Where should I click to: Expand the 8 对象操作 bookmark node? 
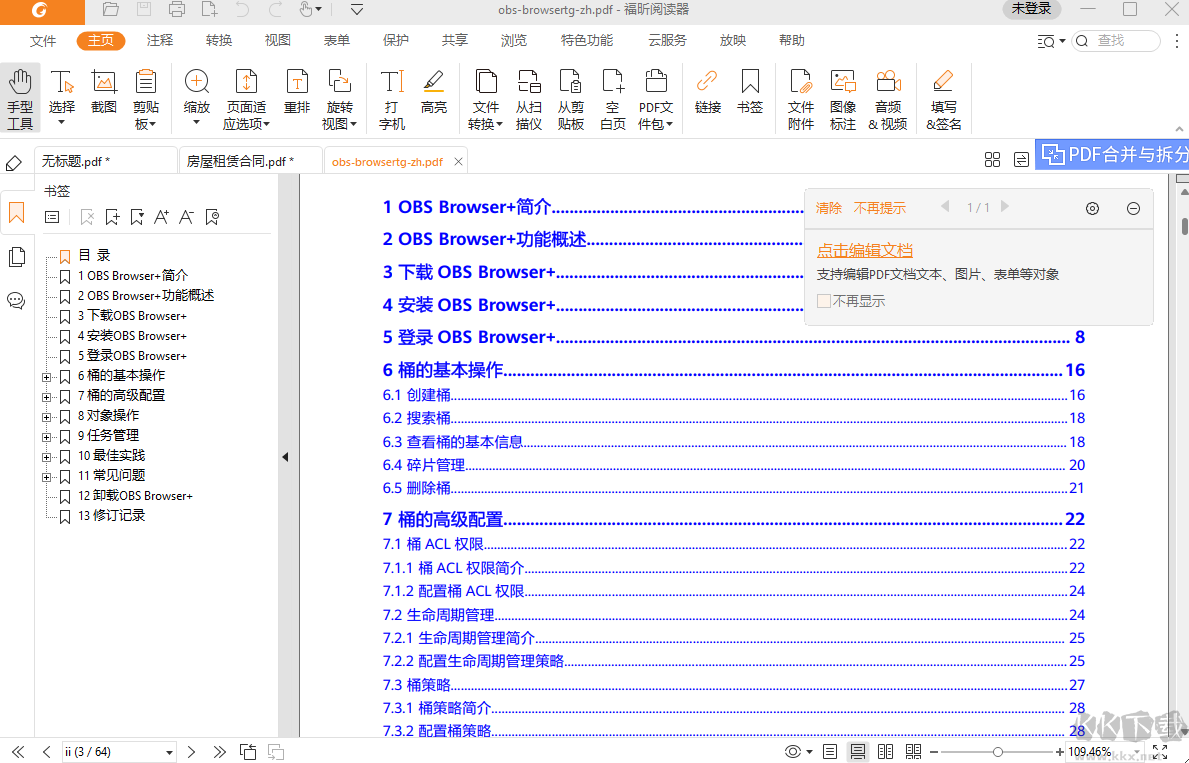pyautogui.click(x=46, y=416)
